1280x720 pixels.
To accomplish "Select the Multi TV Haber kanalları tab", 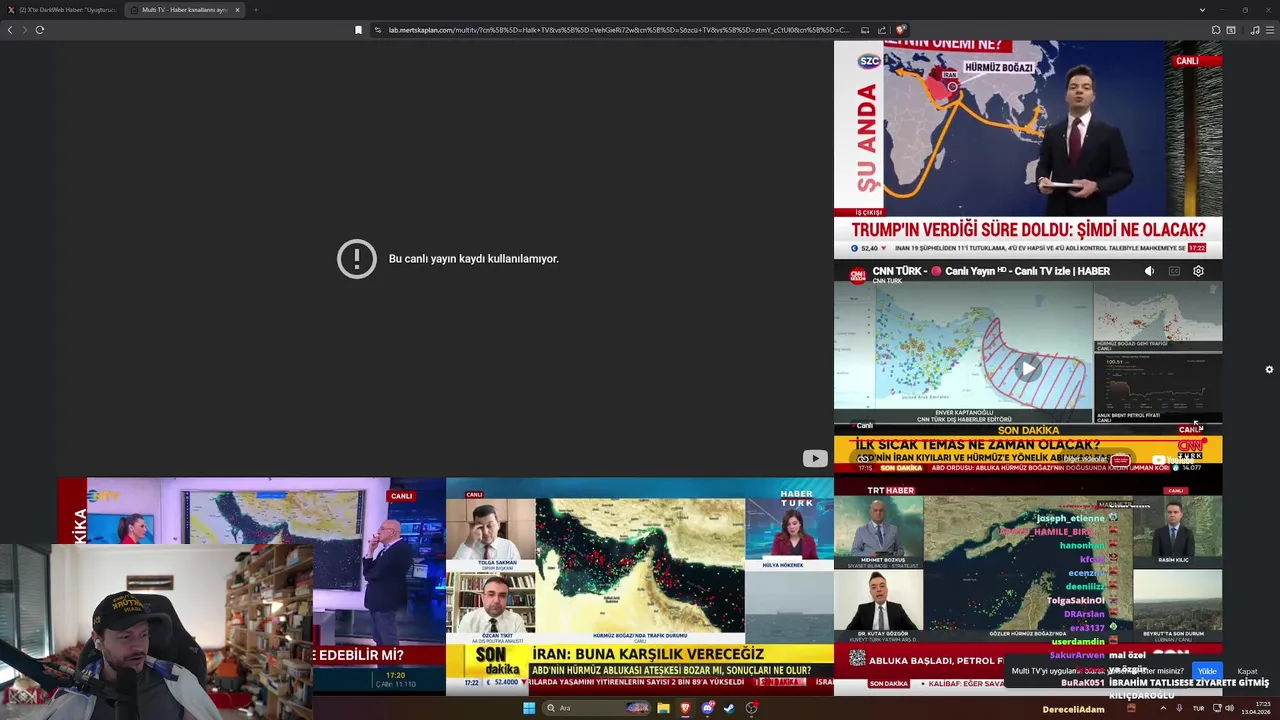I will (x=185, y=10).
